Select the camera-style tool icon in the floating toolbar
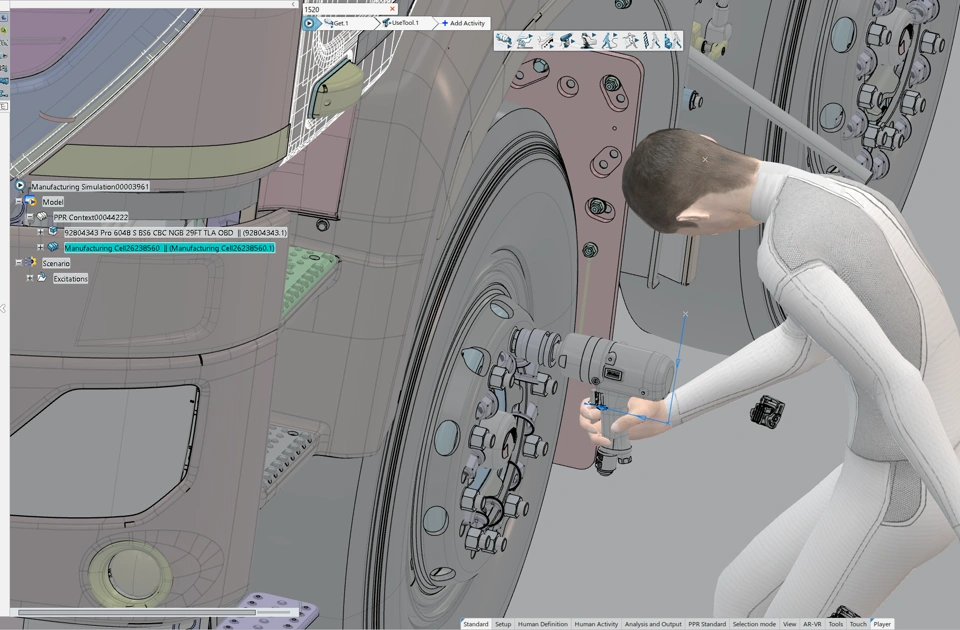The image size is (960, 630). point(566,41)
